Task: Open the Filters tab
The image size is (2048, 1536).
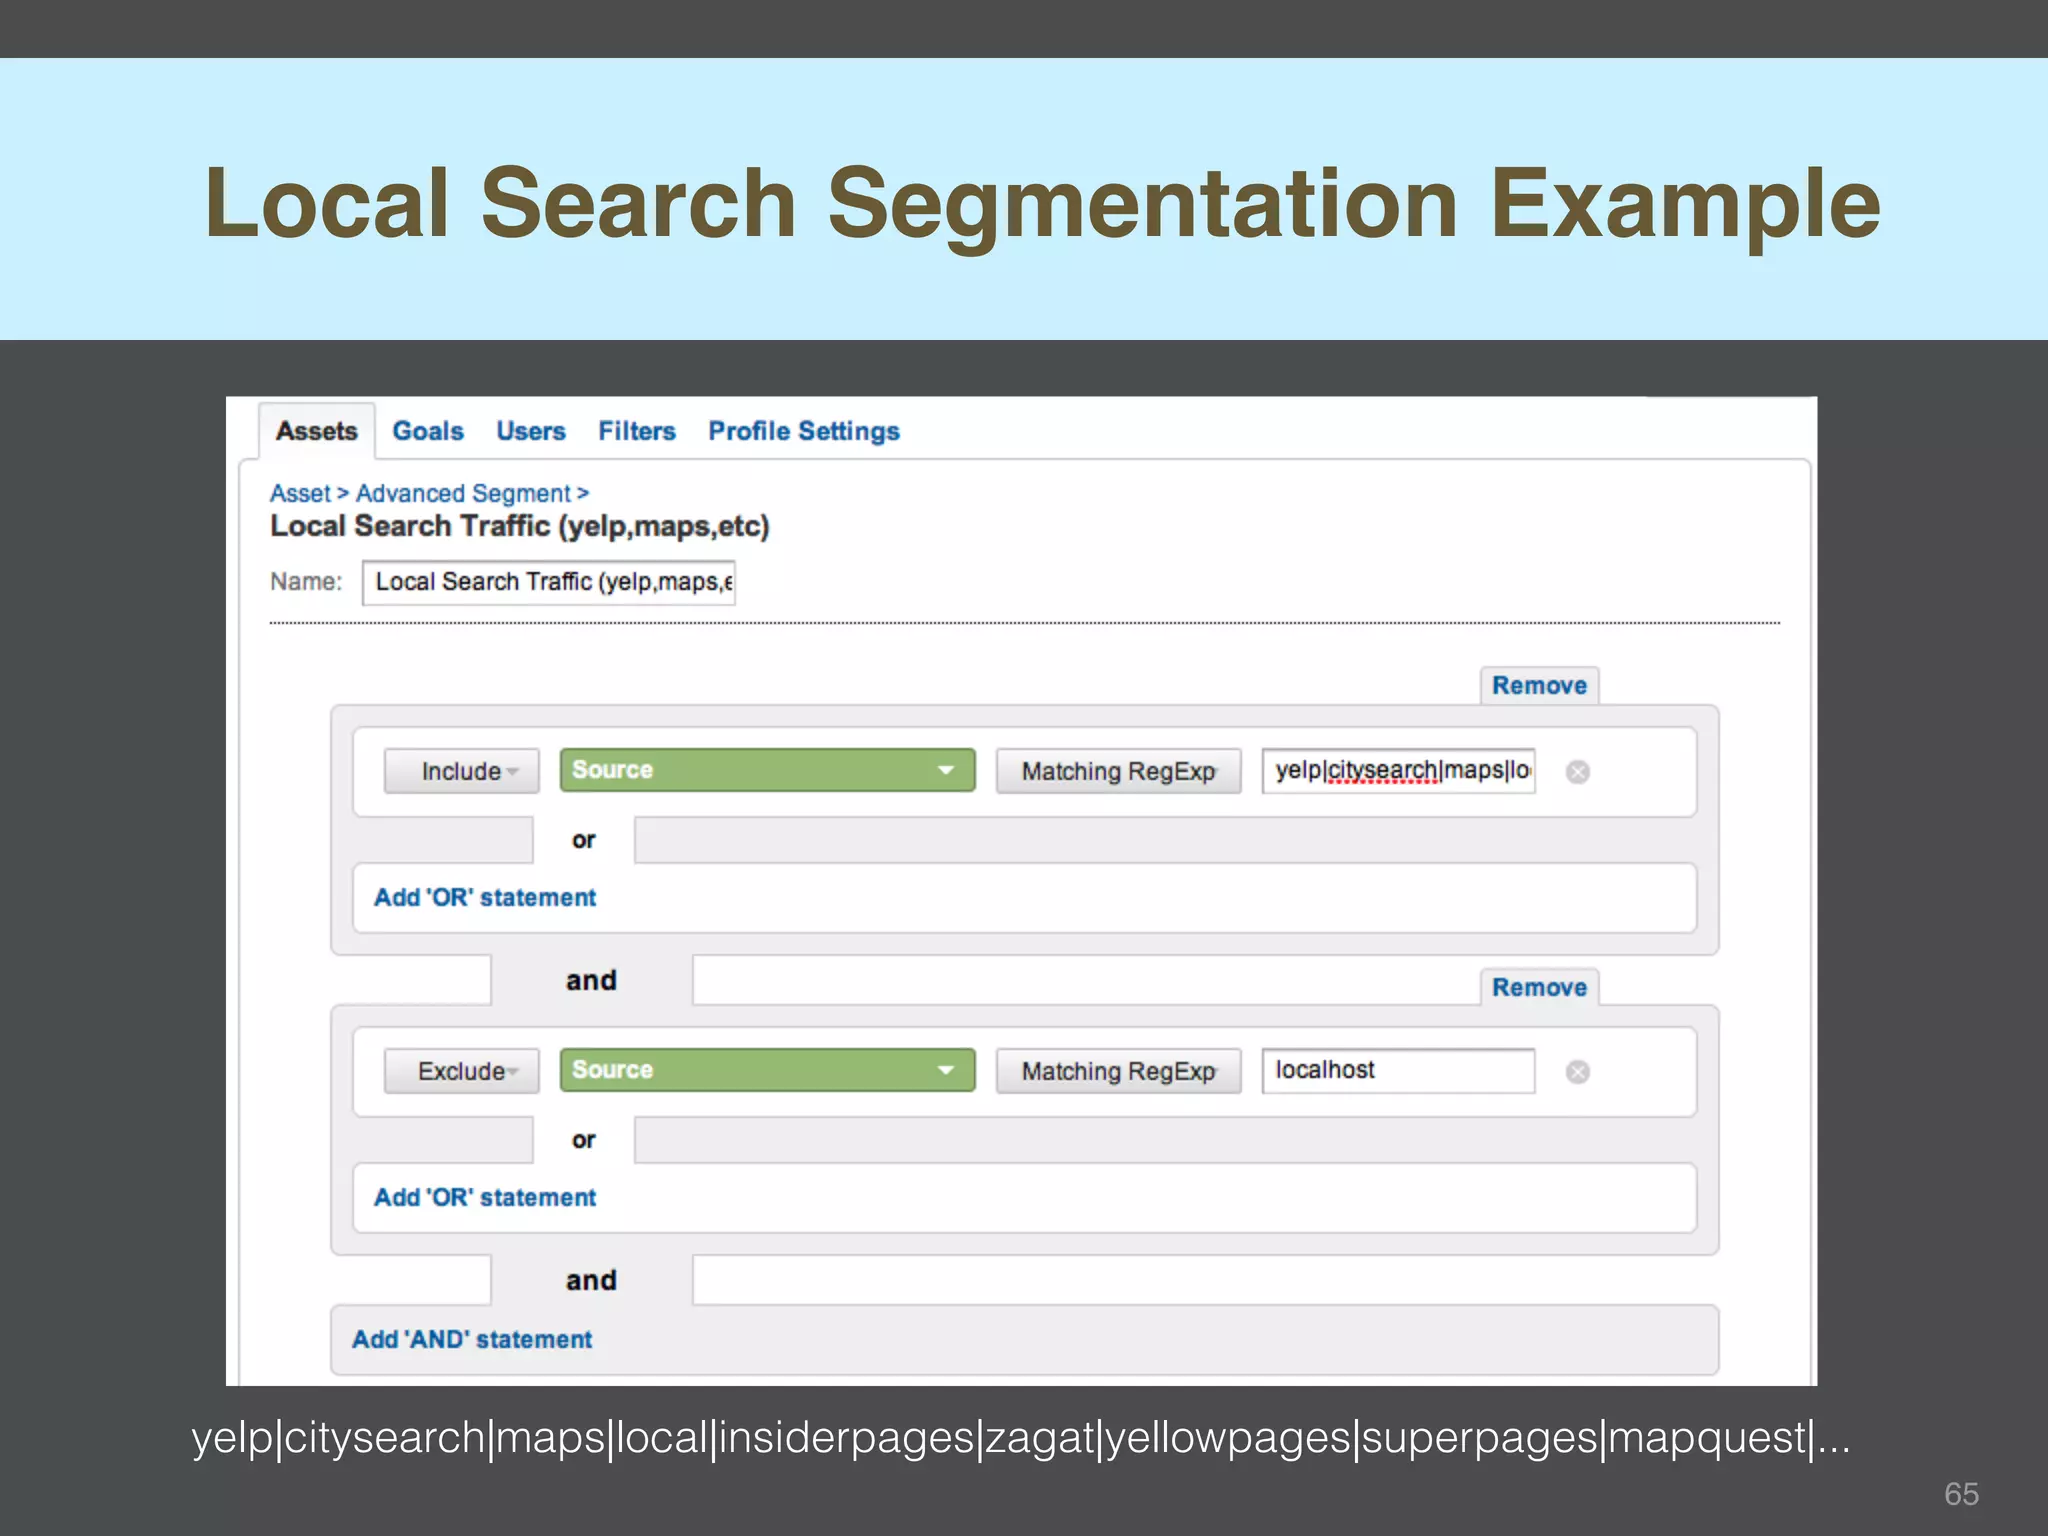Action: (637, 431)
